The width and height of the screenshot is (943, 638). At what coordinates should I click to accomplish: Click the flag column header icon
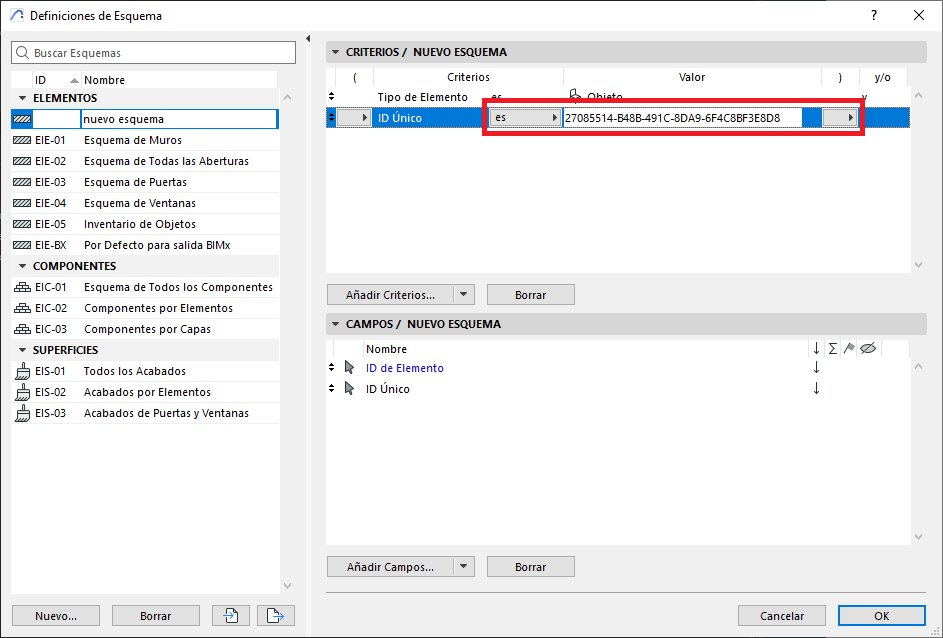tap(849, 348)
